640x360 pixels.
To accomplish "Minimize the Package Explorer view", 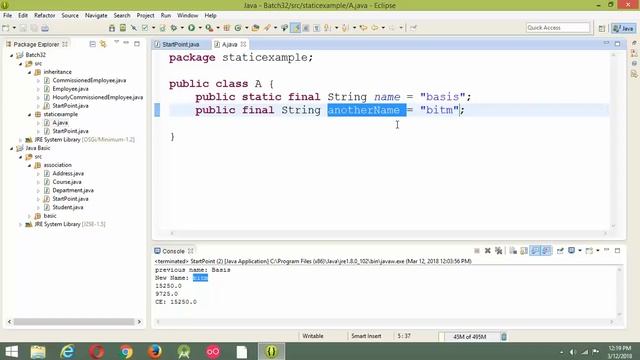I will point(126,43).
